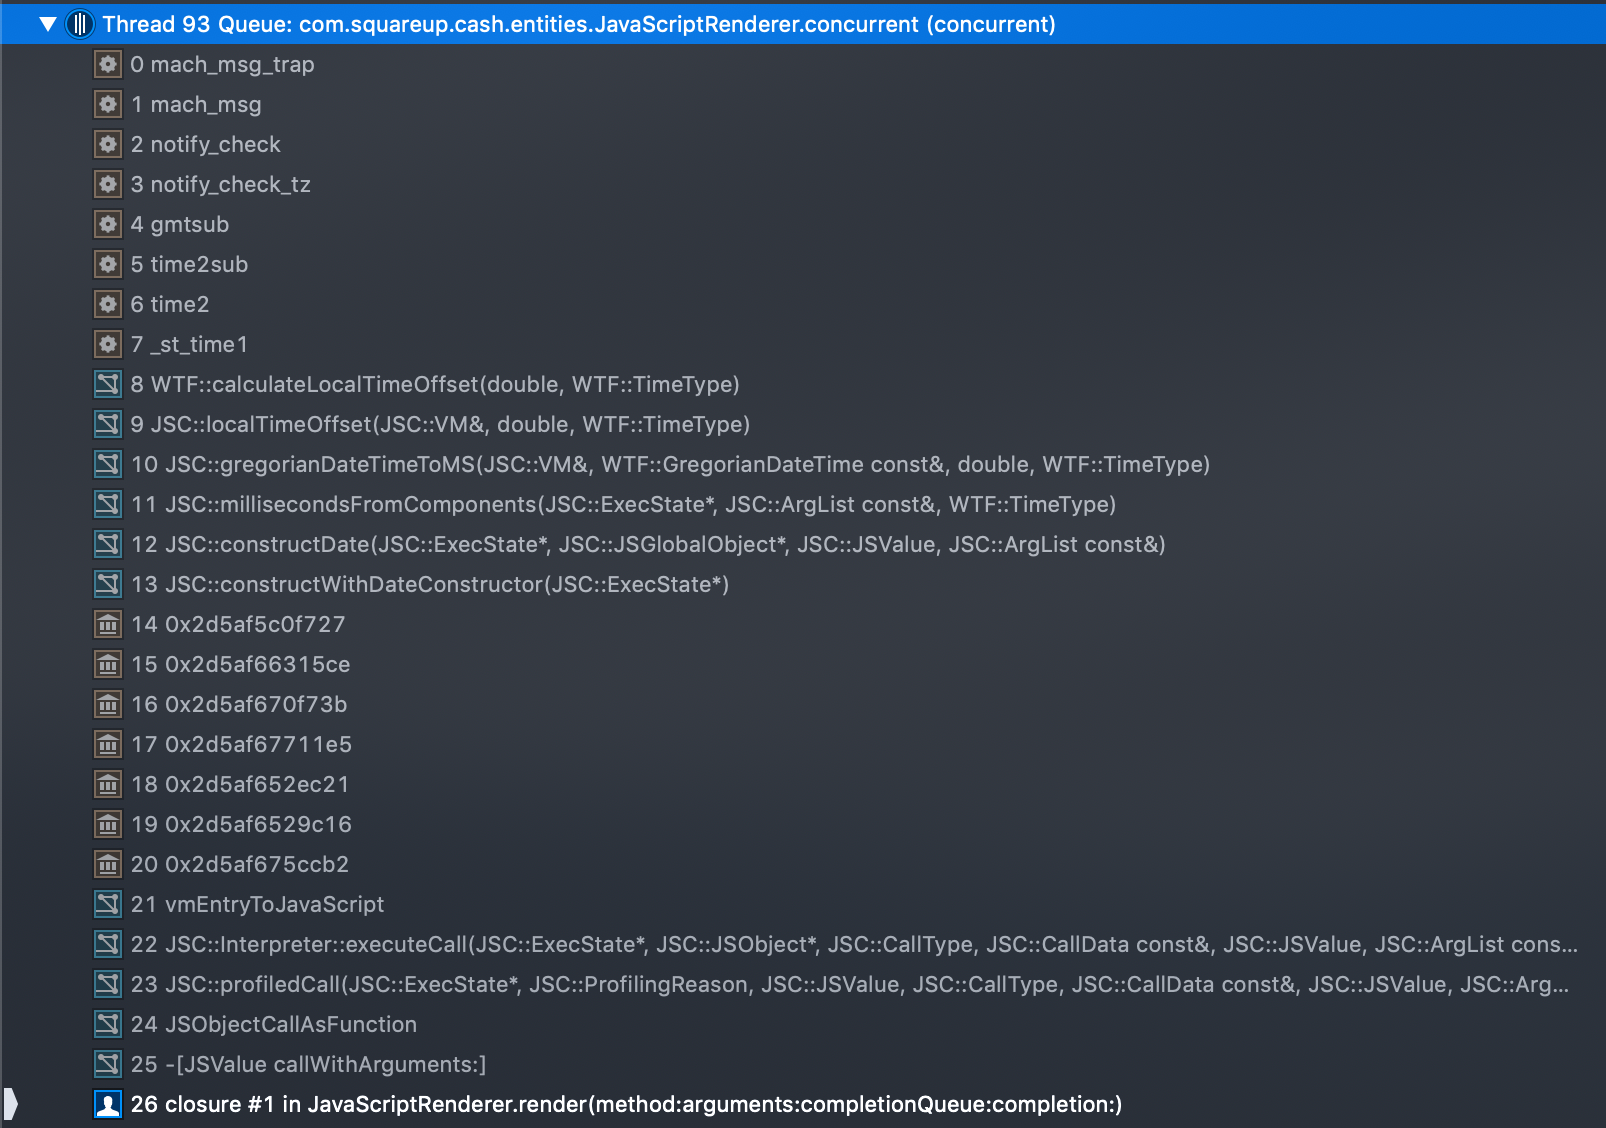Click the framework icon for frame 21 vmEntryToJavaScript

click(x=108, y=904)
